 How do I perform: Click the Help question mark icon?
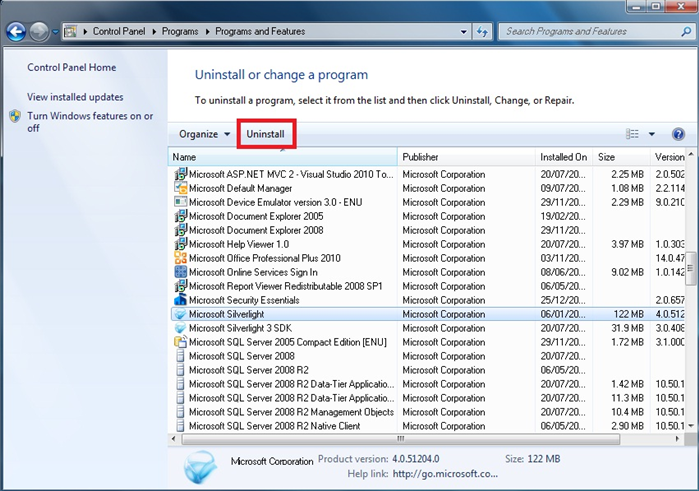click(x=678, y=134)
